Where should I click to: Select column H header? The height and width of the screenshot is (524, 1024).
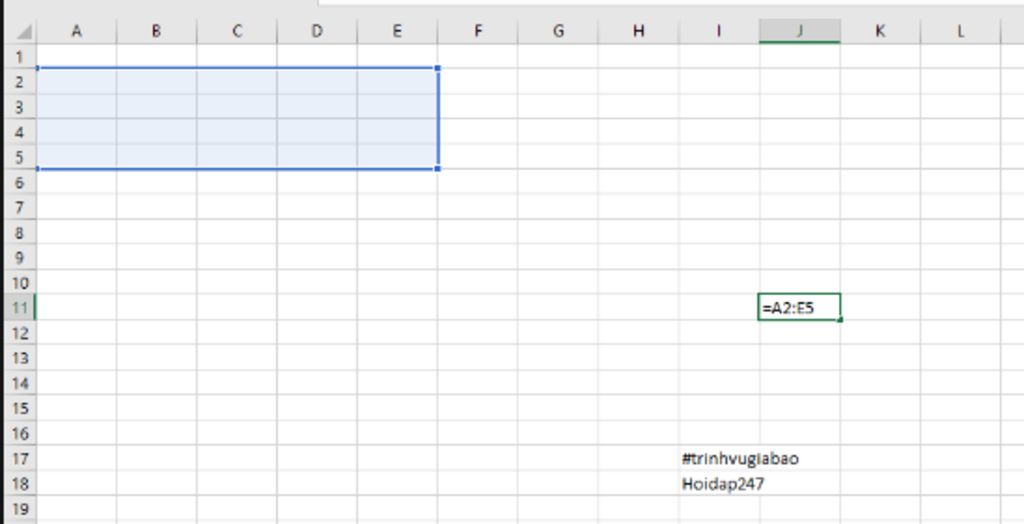639,31
